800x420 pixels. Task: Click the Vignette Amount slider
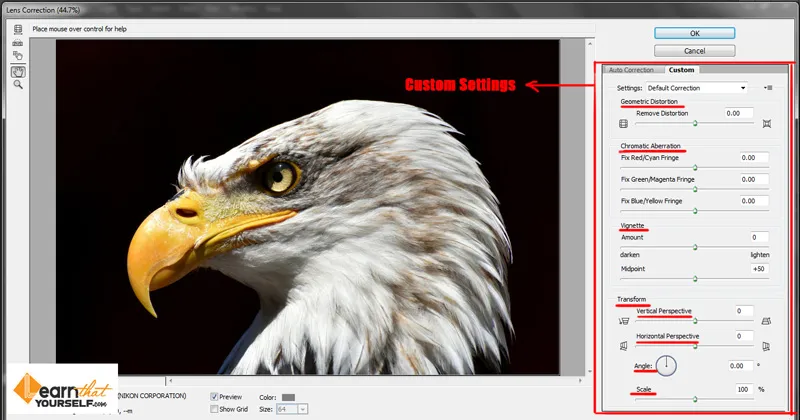694,247
